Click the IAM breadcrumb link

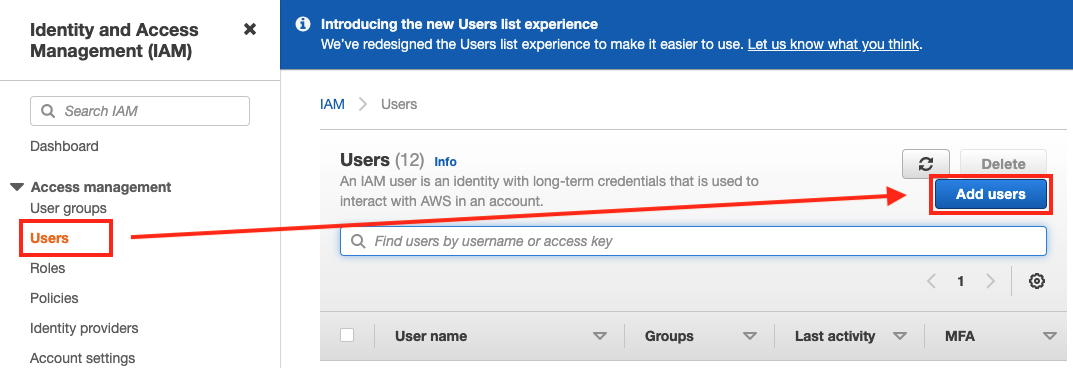click(333, 105)
